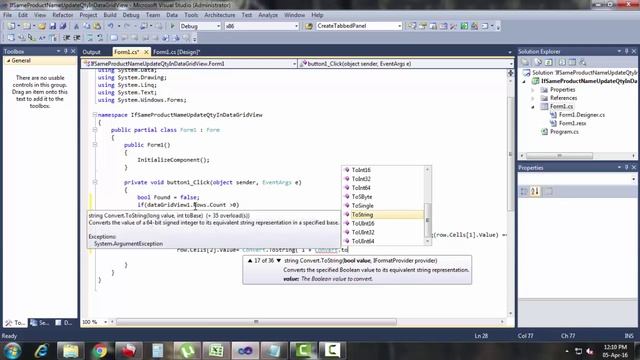
Task: Click next overload arrow in parameter tooltip
Action: [279, 260]
